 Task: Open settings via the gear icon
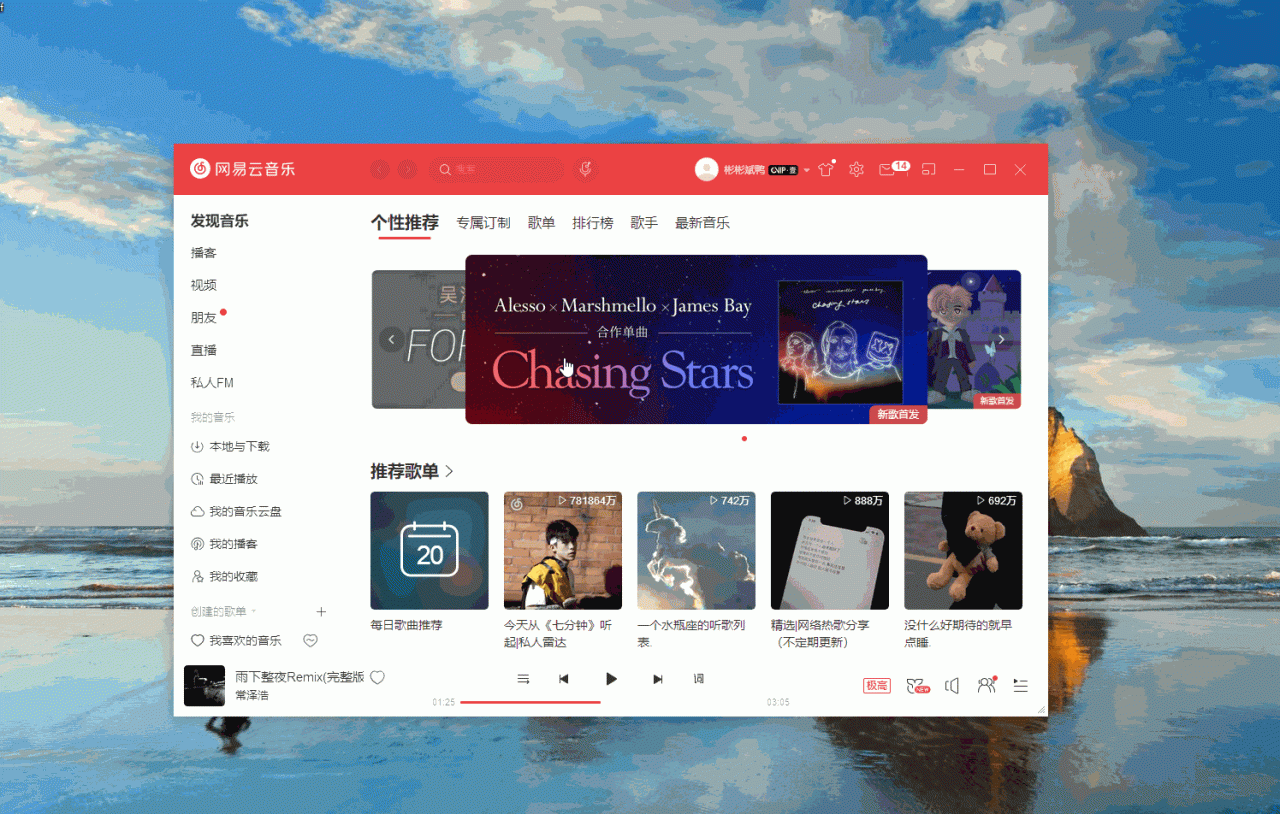click(x=856, y=169)
